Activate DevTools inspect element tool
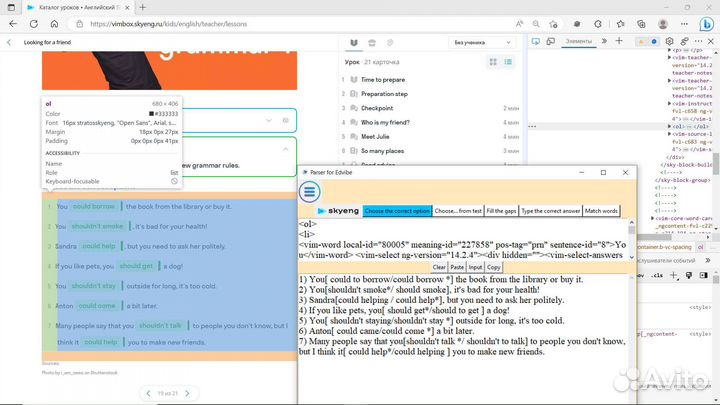 [535, 41]
